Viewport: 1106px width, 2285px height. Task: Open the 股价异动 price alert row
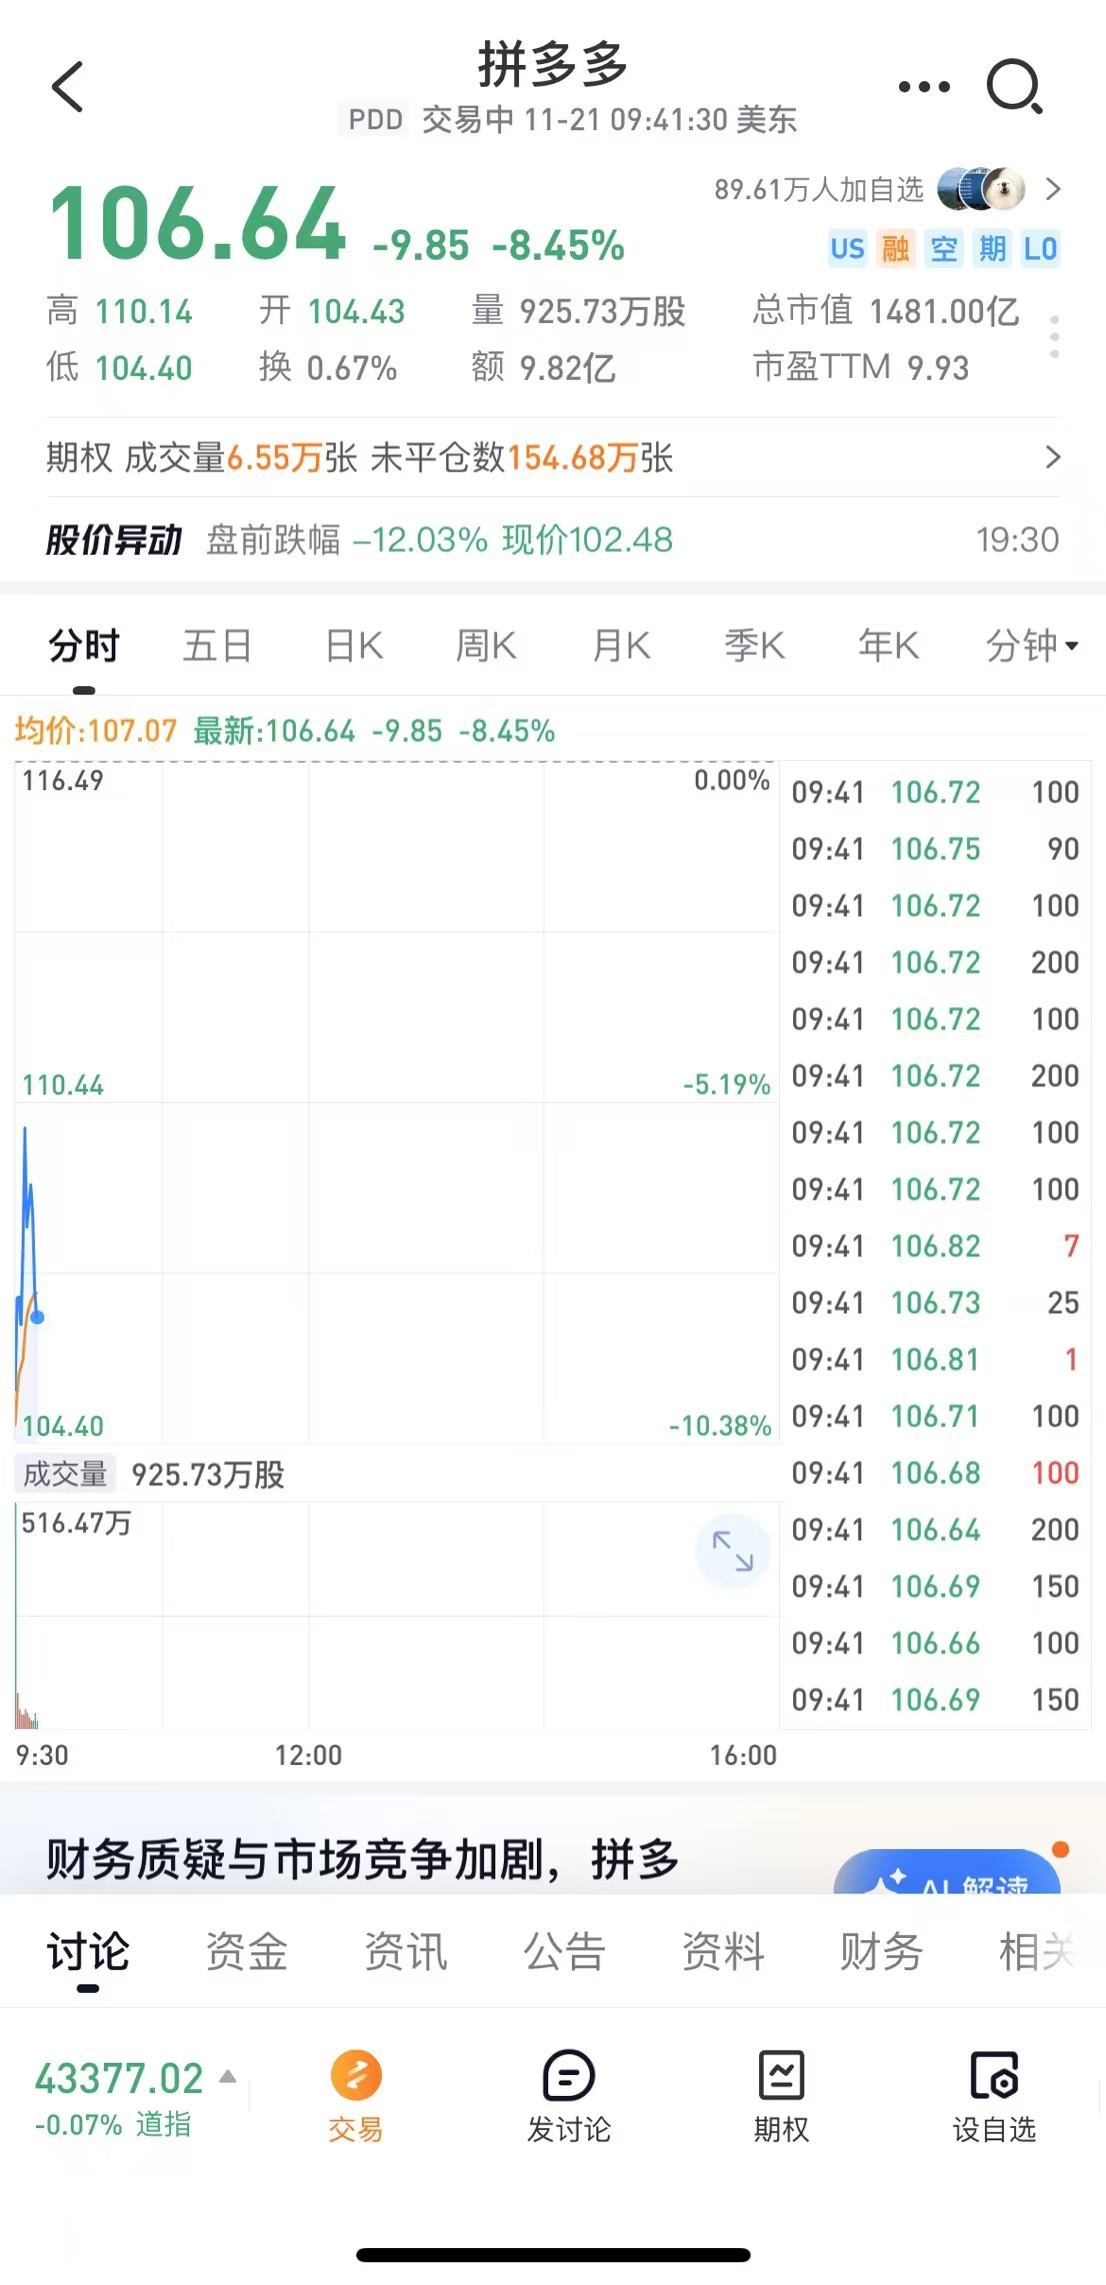click(553, 540)
